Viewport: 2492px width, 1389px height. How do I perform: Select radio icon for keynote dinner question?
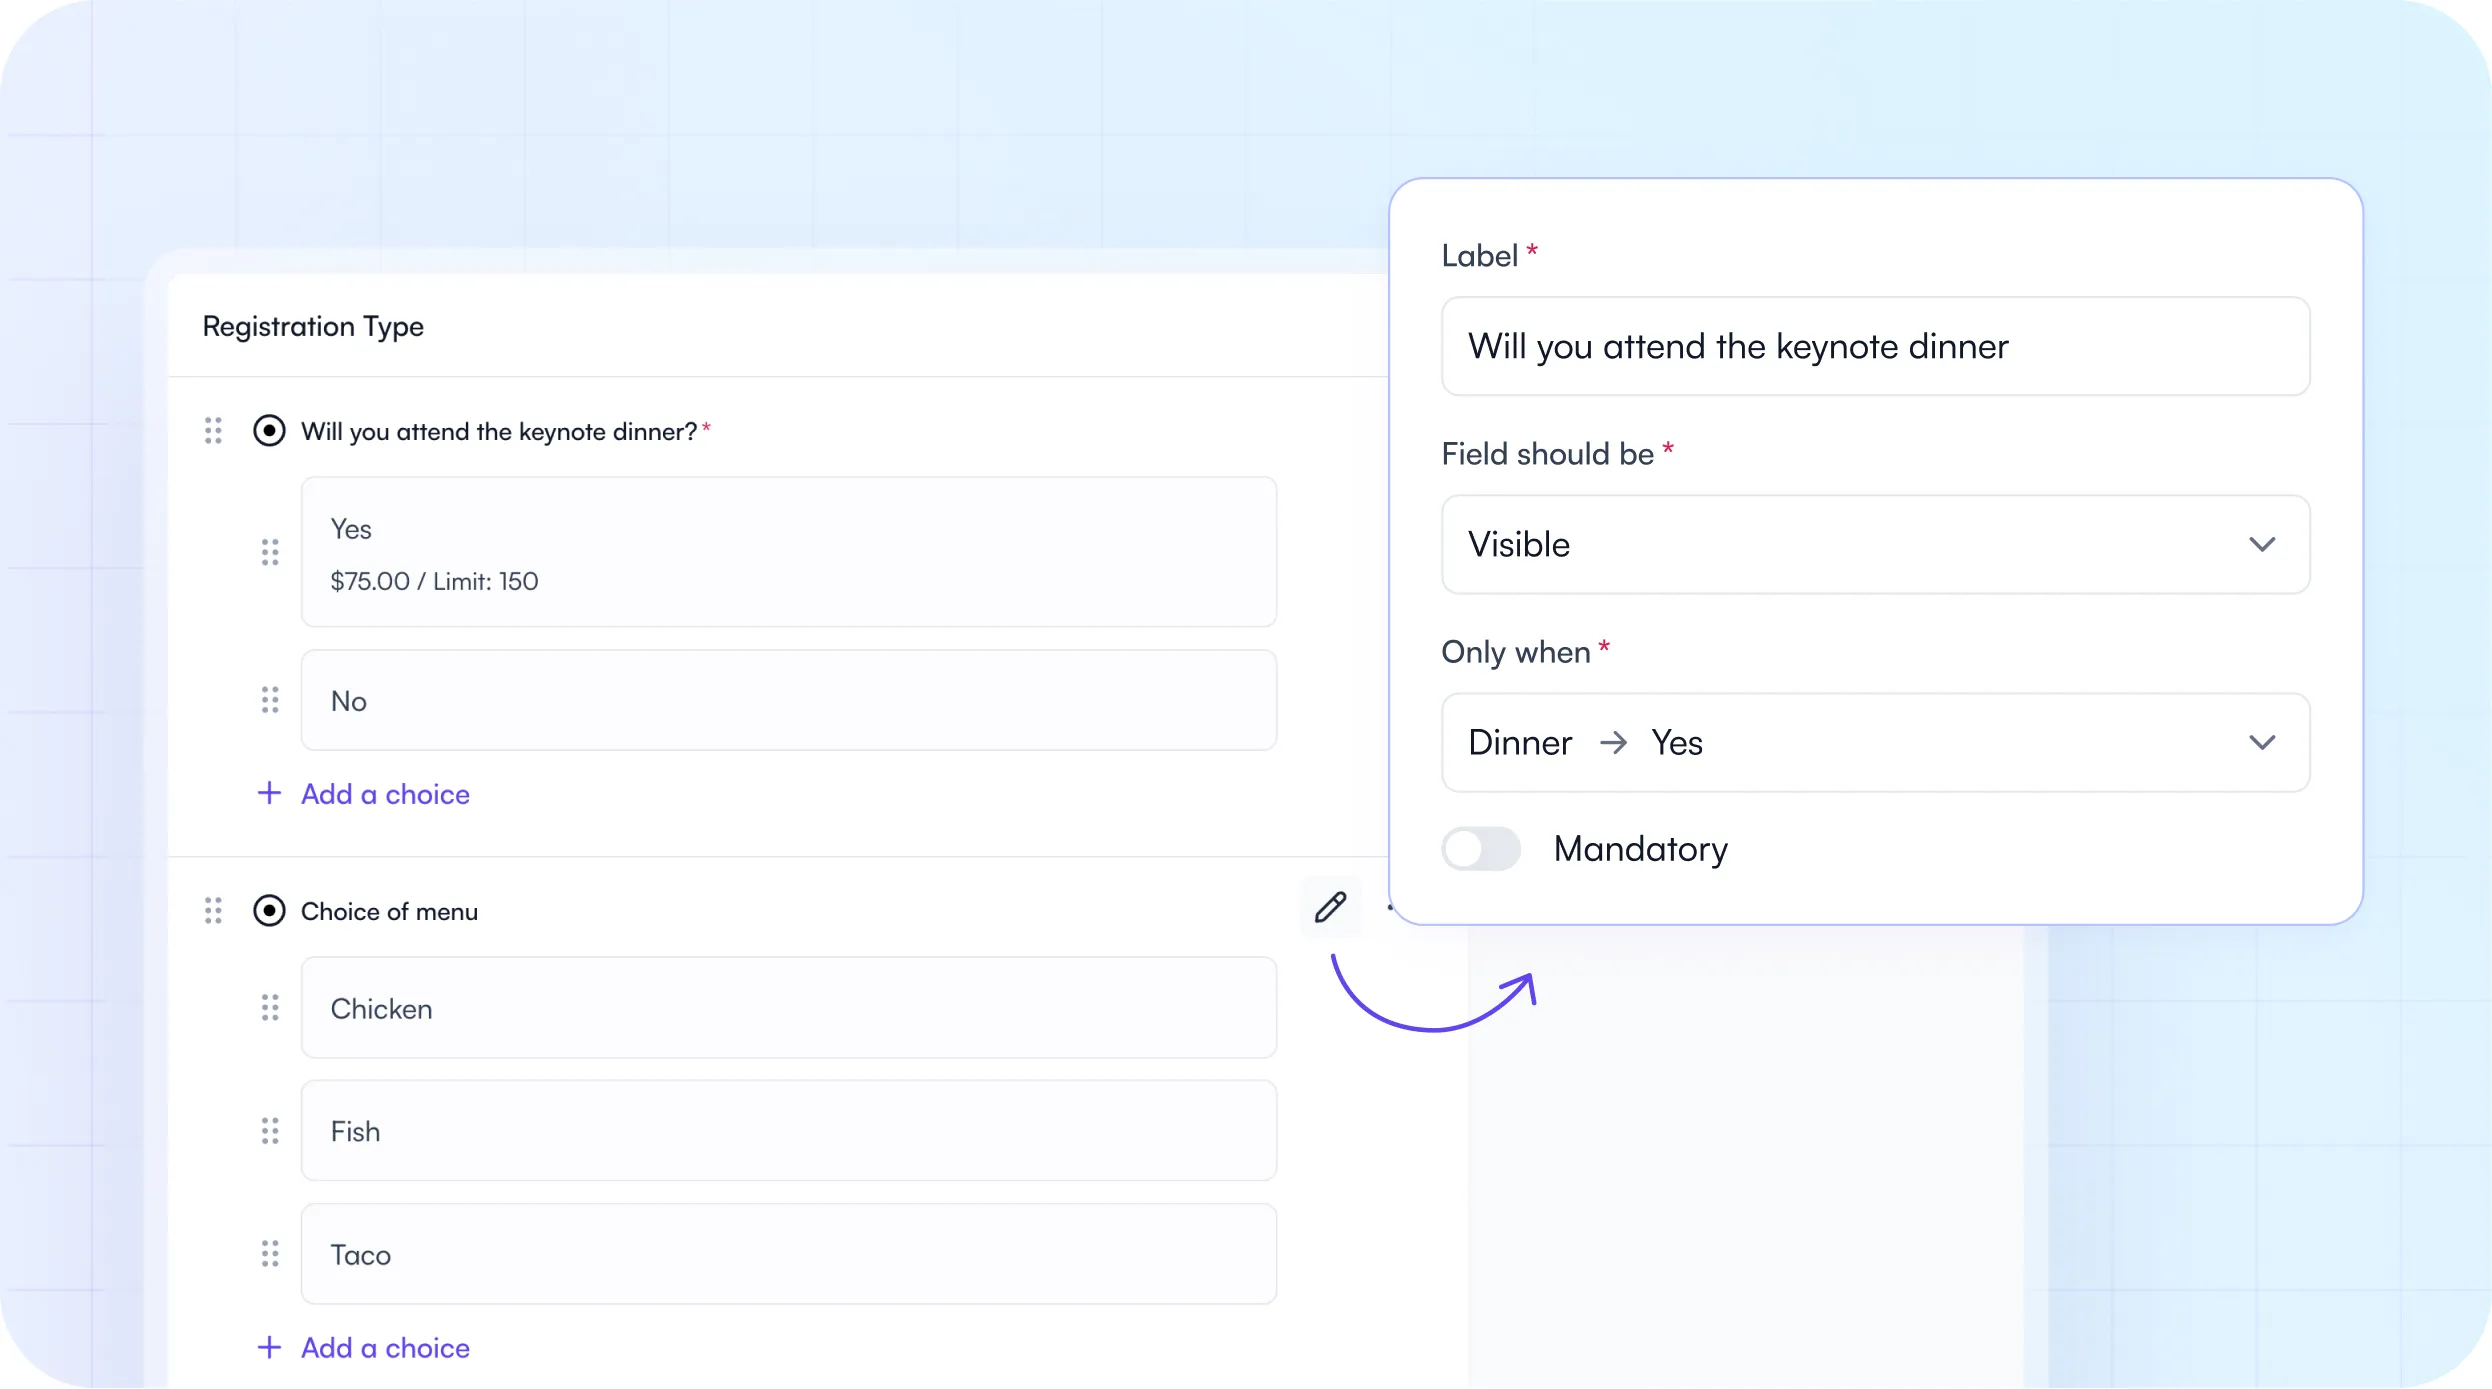pos(269,431)
